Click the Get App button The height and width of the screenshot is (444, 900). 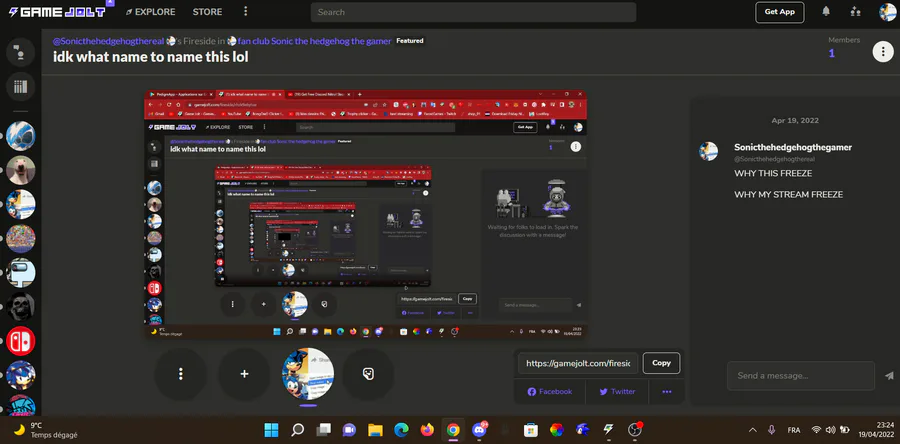pos(779,12)
